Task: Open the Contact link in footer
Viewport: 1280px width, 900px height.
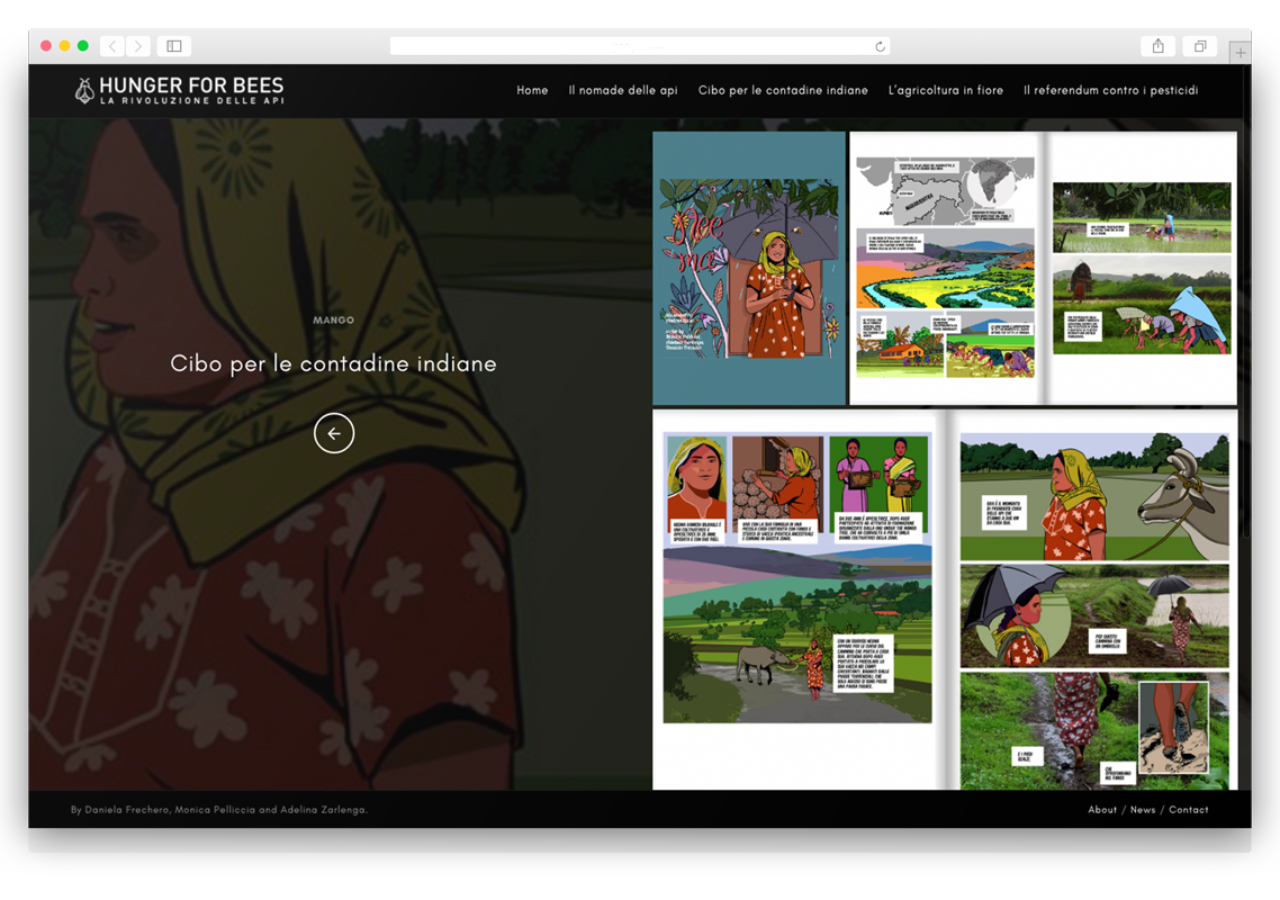Action: [x=1189, y=810]
